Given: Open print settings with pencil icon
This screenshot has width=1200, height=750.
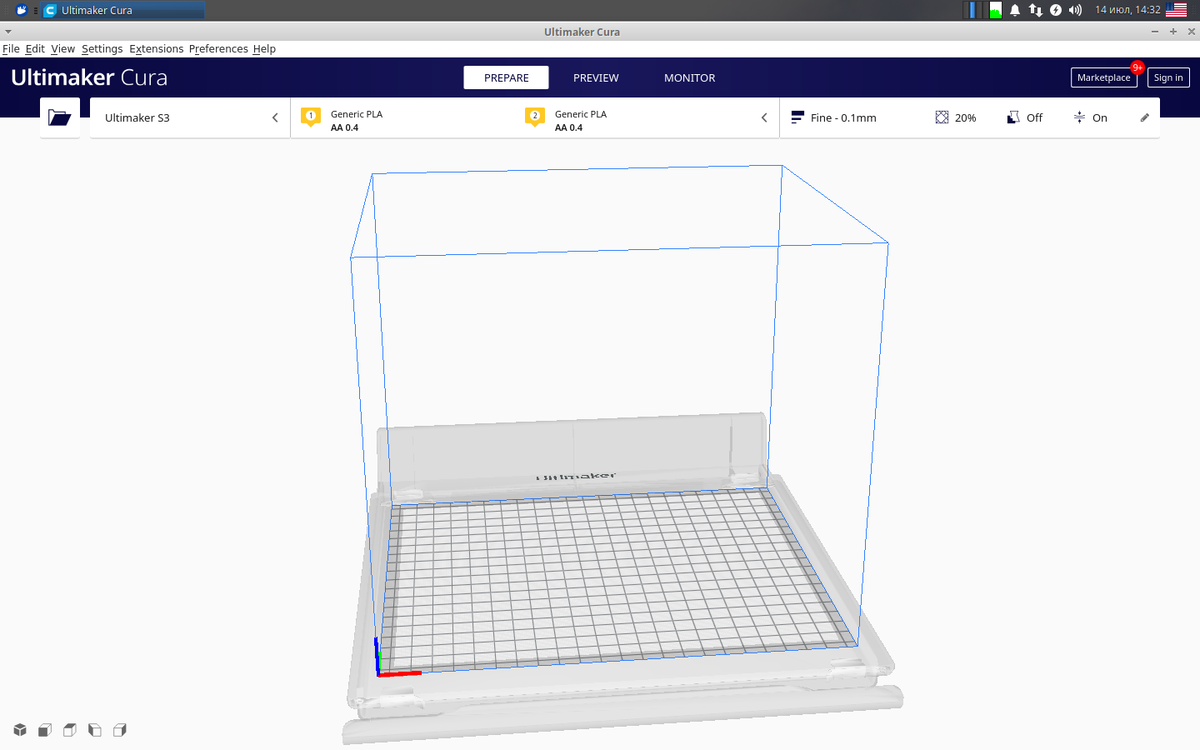Looking at the screenshot, I should click(1145, 117).
